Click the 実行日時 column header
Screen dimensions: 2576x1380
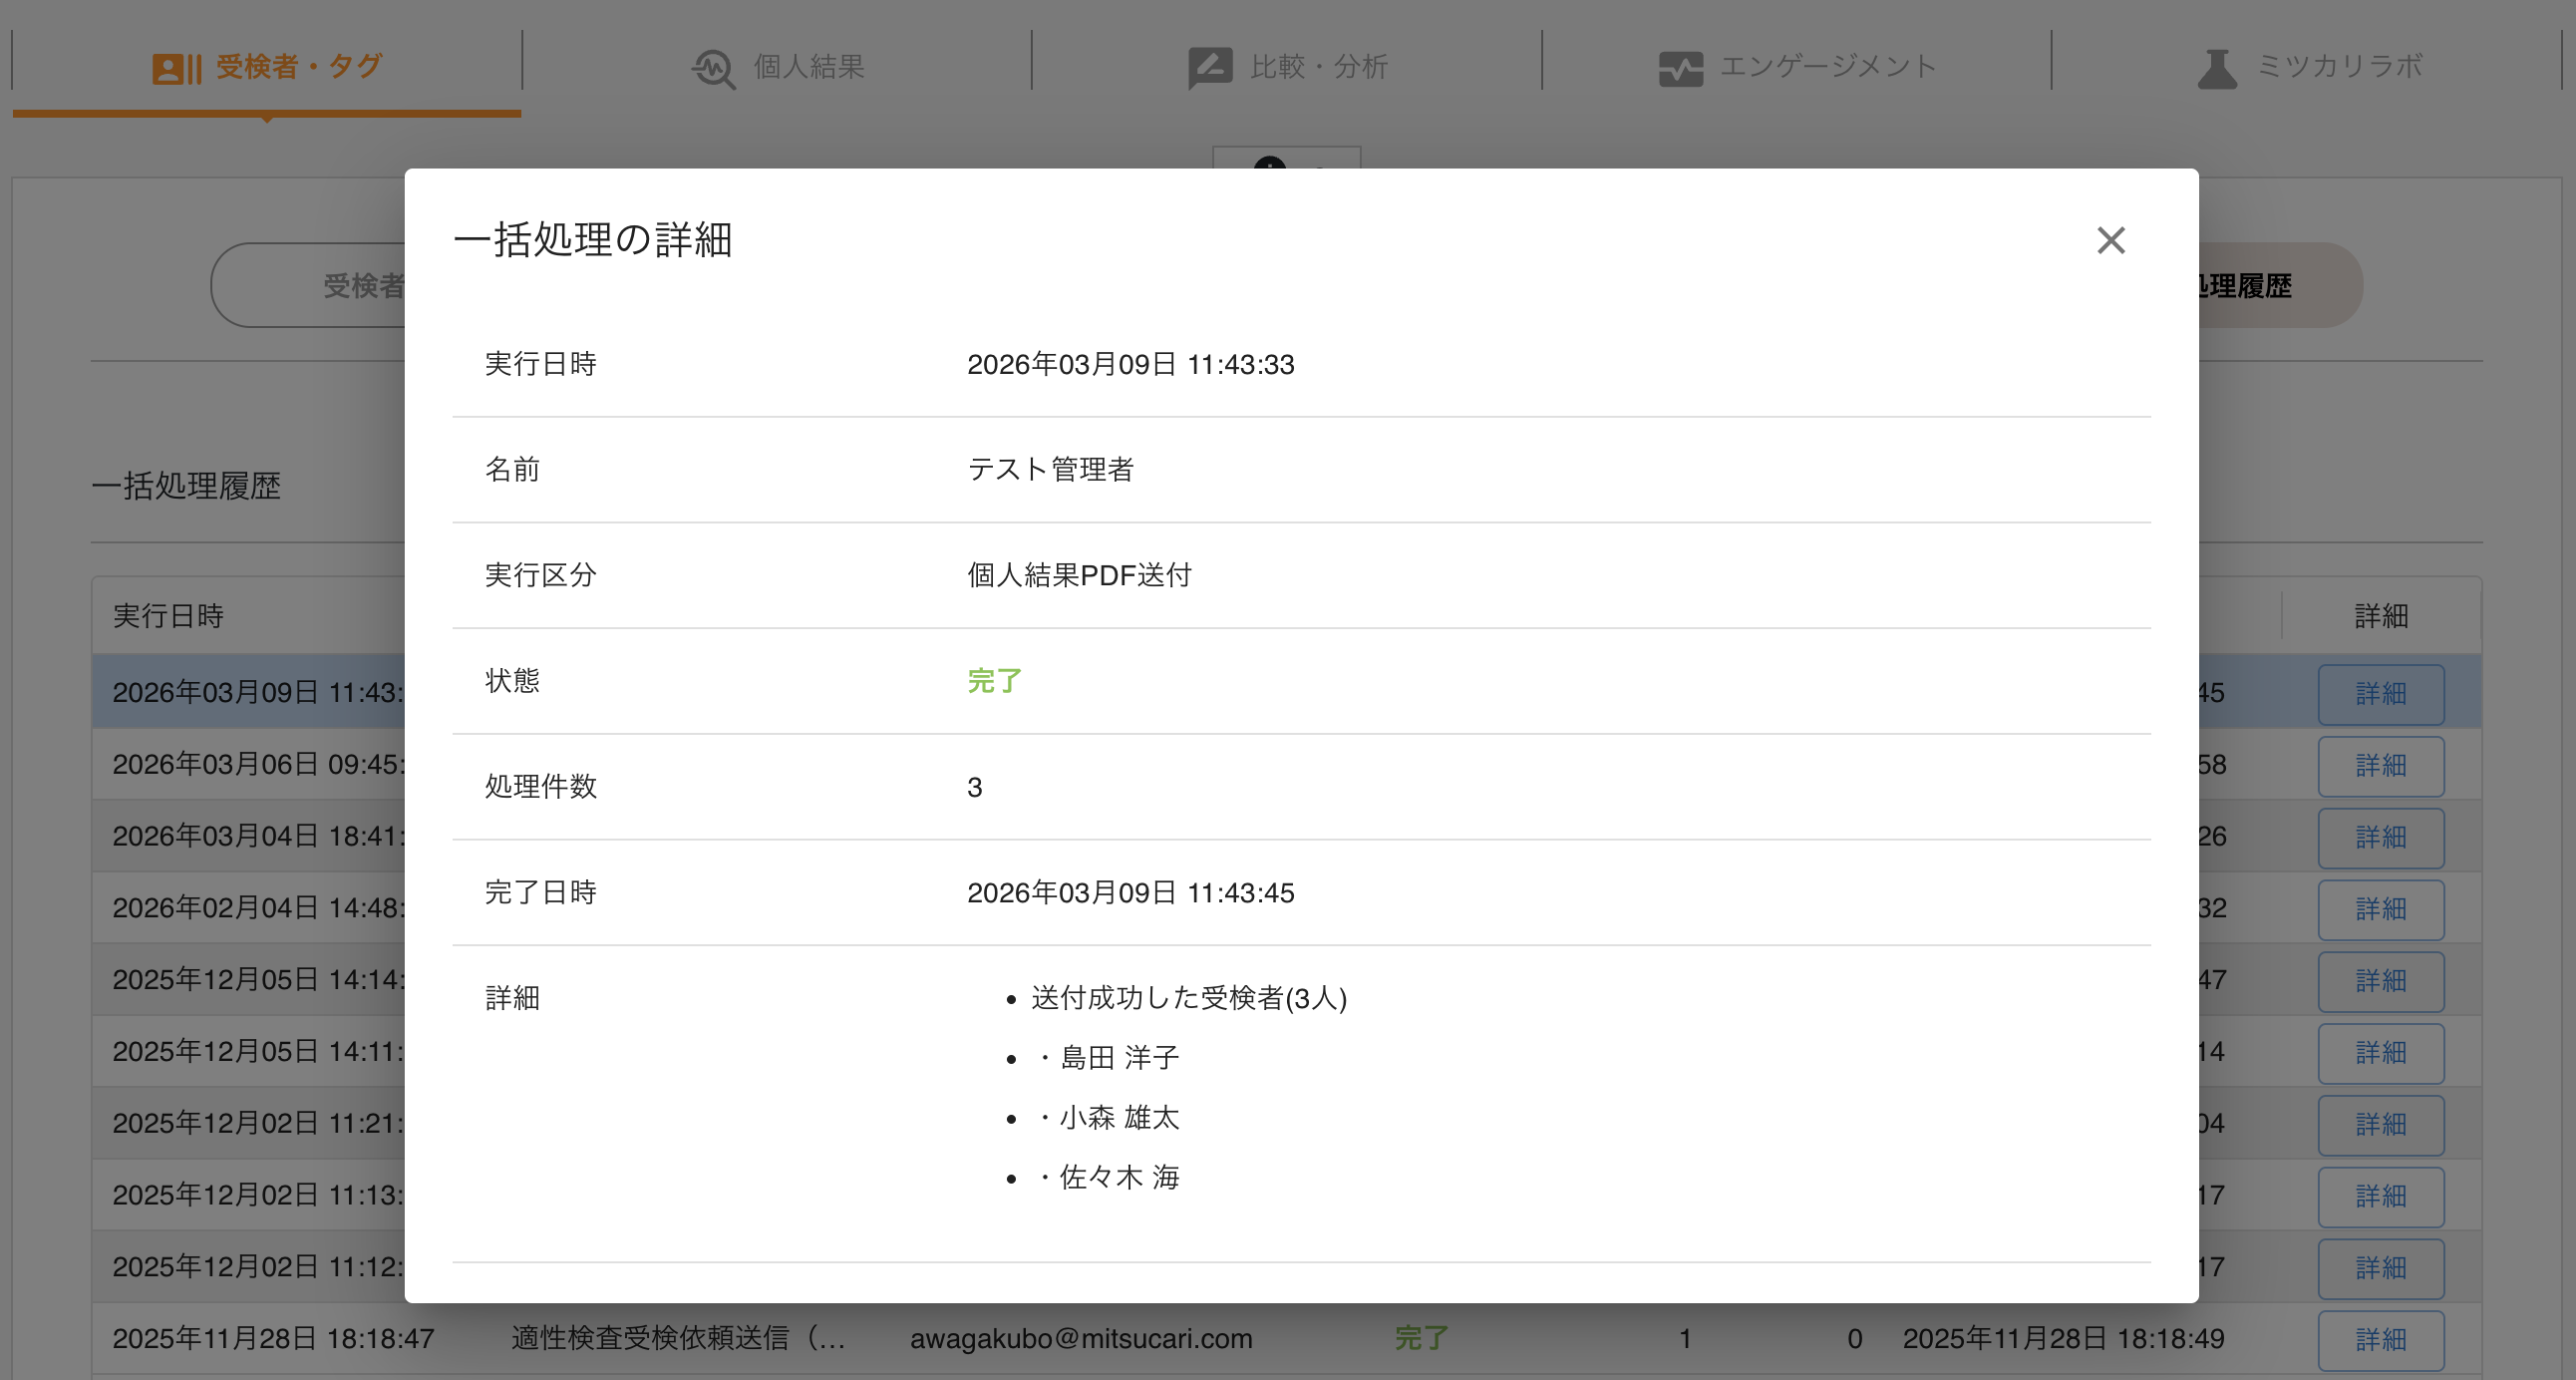point(168,616)
